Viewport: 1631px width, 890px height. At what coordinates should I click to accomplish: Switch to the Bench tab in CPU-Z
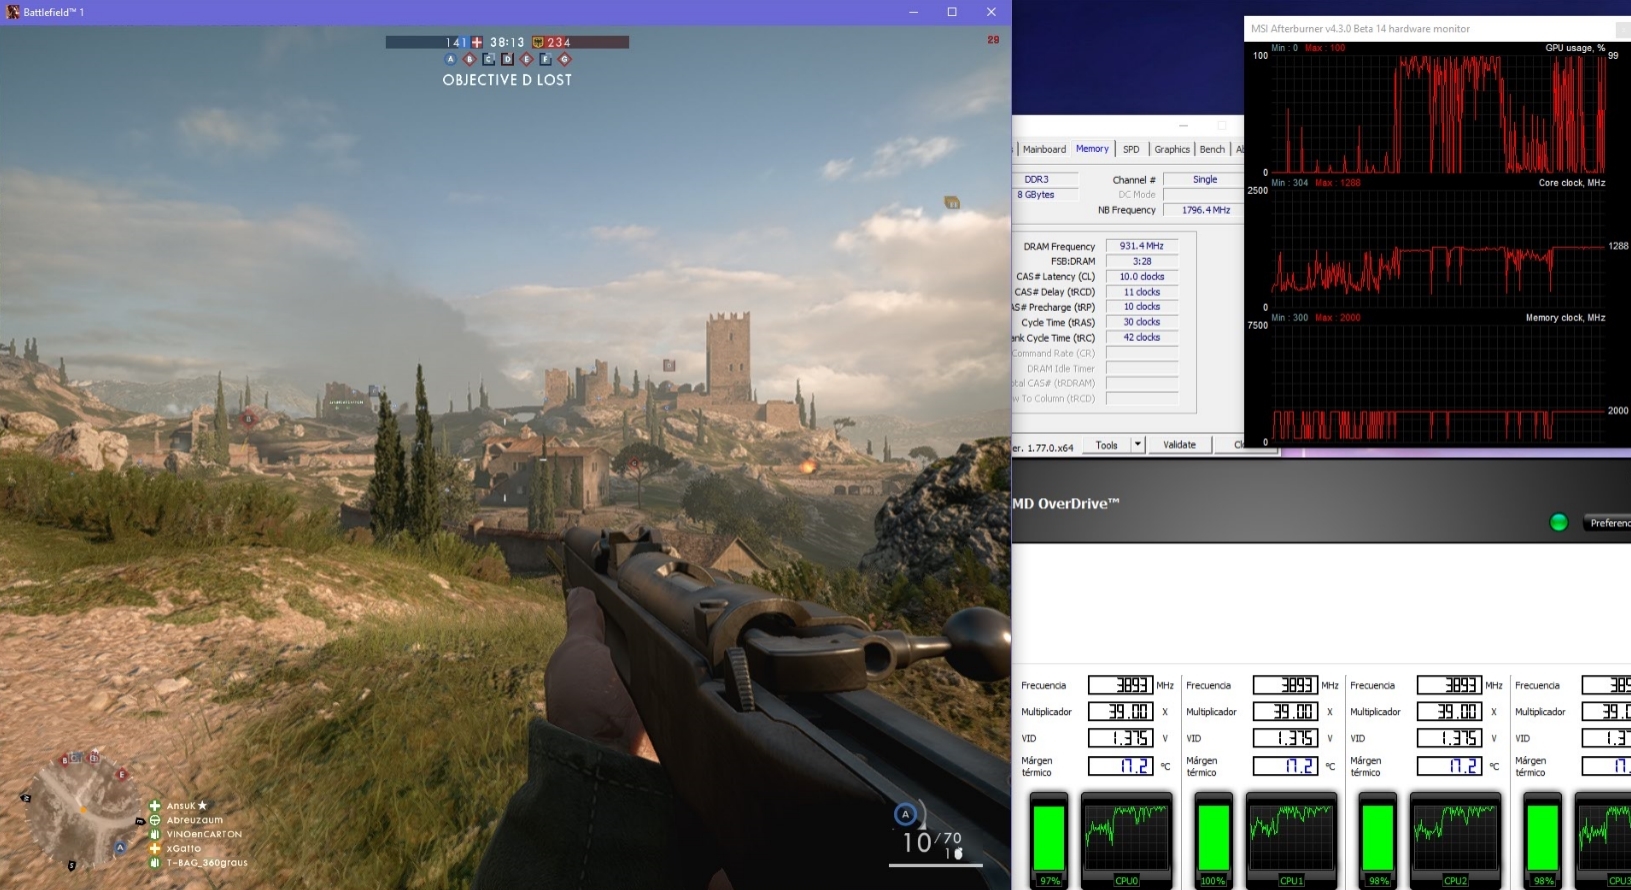(x=1212, y=149)
